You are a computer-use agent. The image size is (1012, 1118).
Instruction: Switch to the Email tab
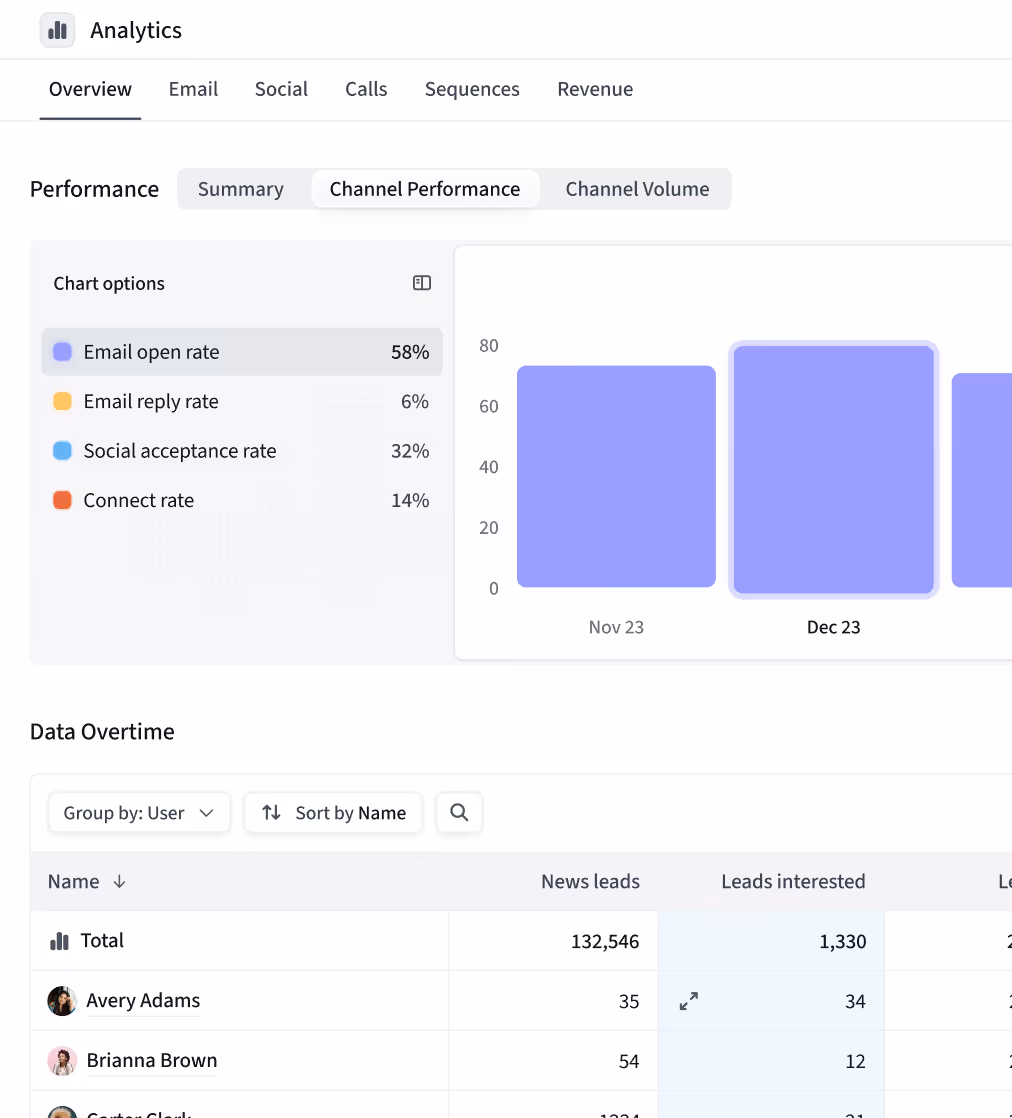coord(193,89)
